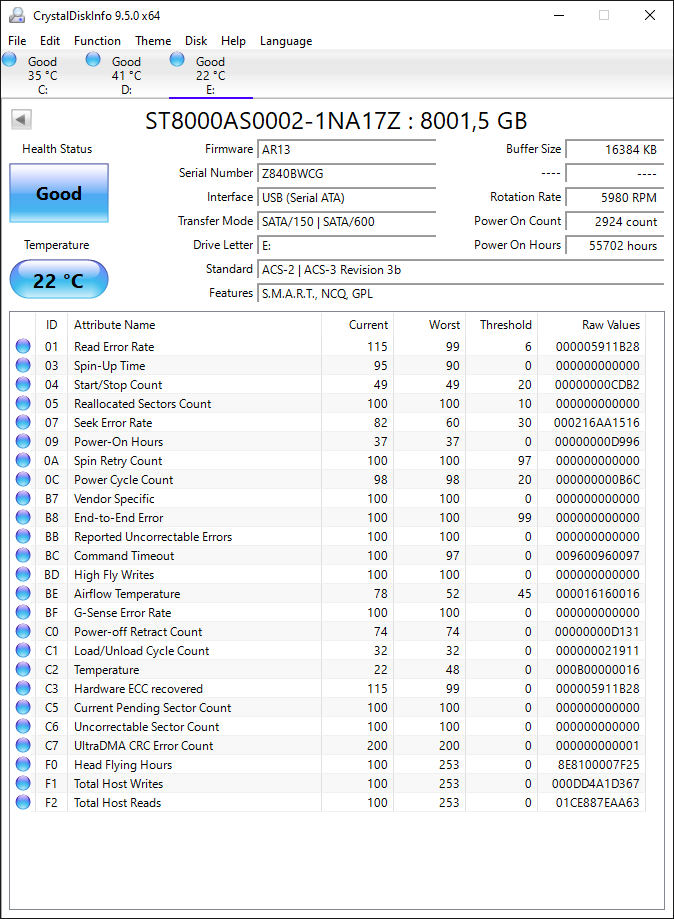Click status orb for End-to-End Error
The width and height of the screenshot is (674, 919).
[x=23, y=518]
